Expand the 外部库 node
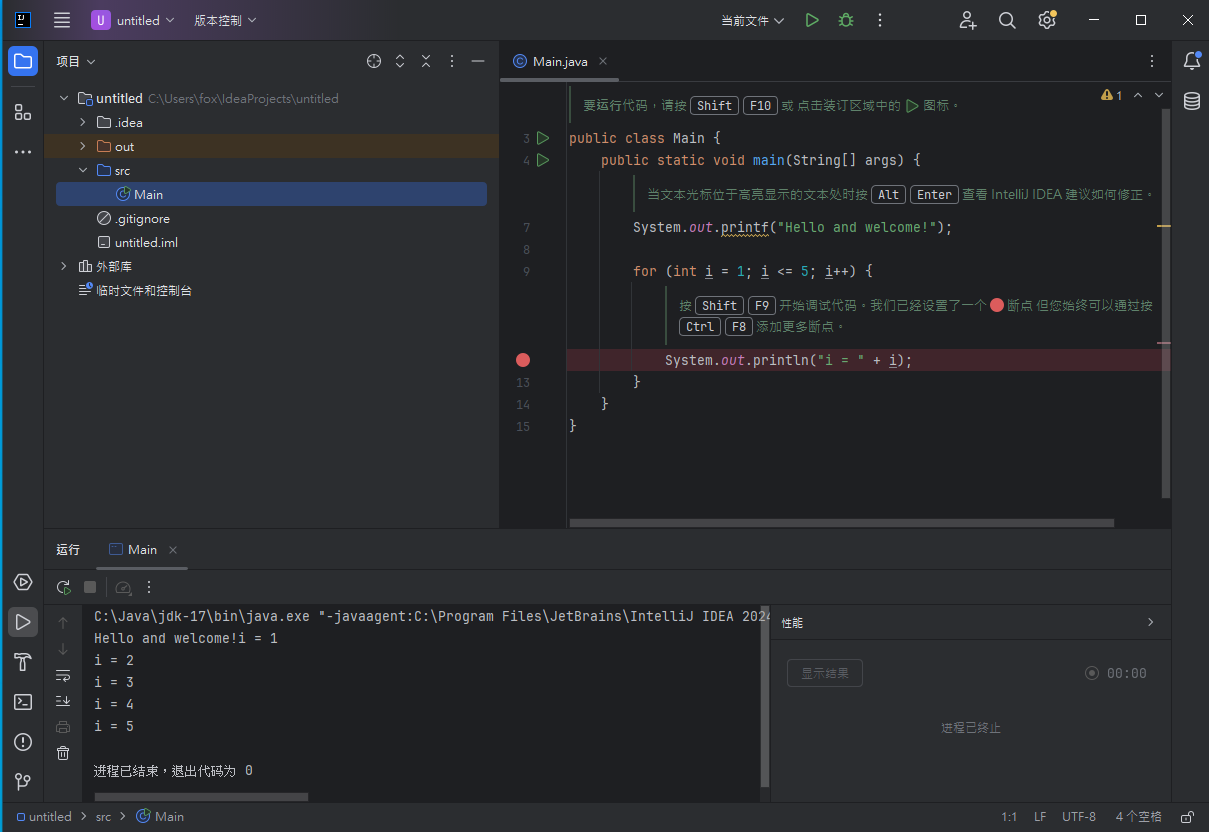Viewport: 1209px width, 832px height. 64,267
